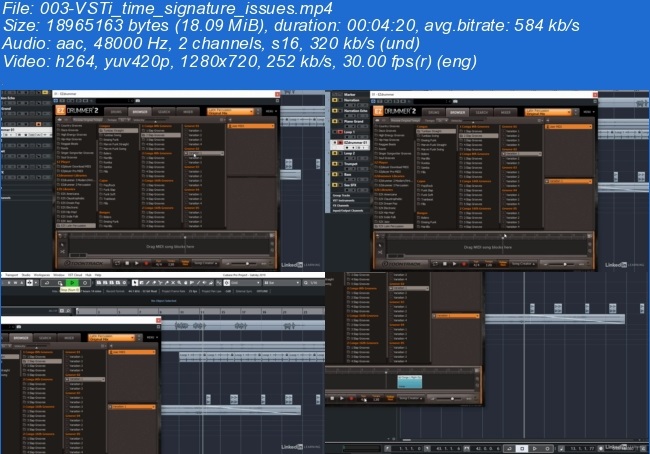
Task: Open the Help menu in Cubase
Action: coord(98,275)
